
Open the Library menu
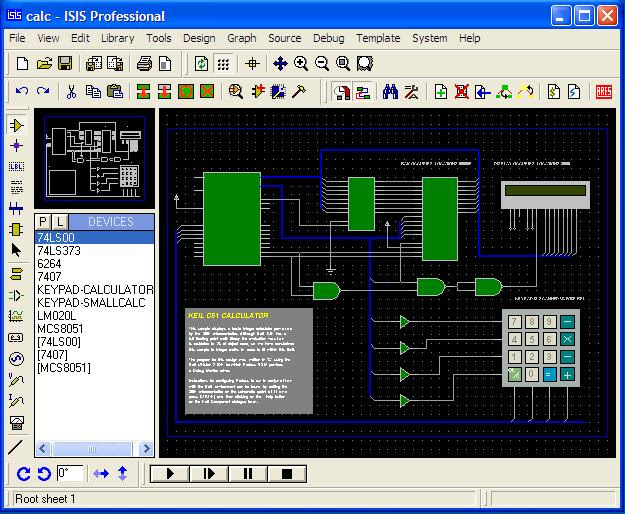coord(118,38)
